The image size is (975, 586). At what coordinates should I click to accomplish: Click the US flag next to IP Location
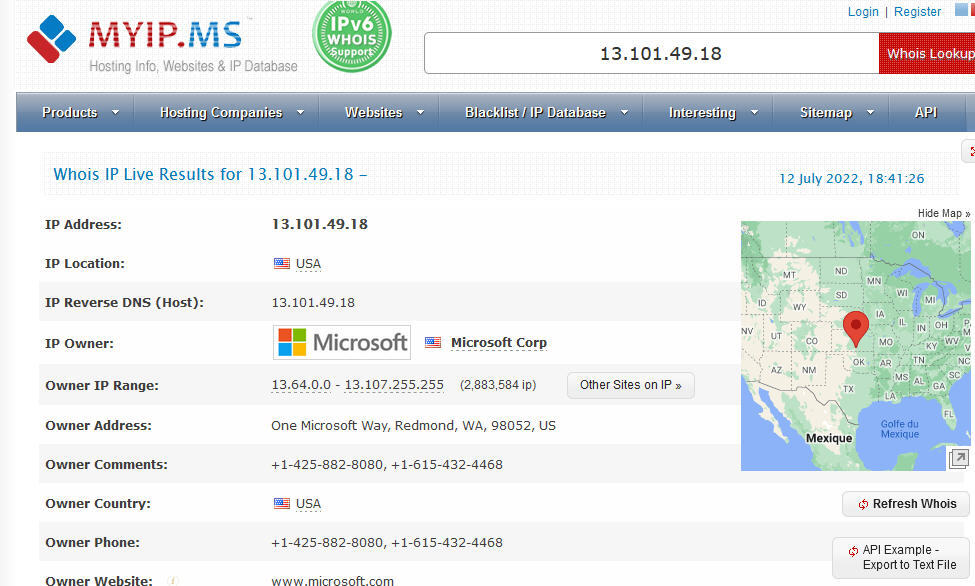click(x=282, y=264)
